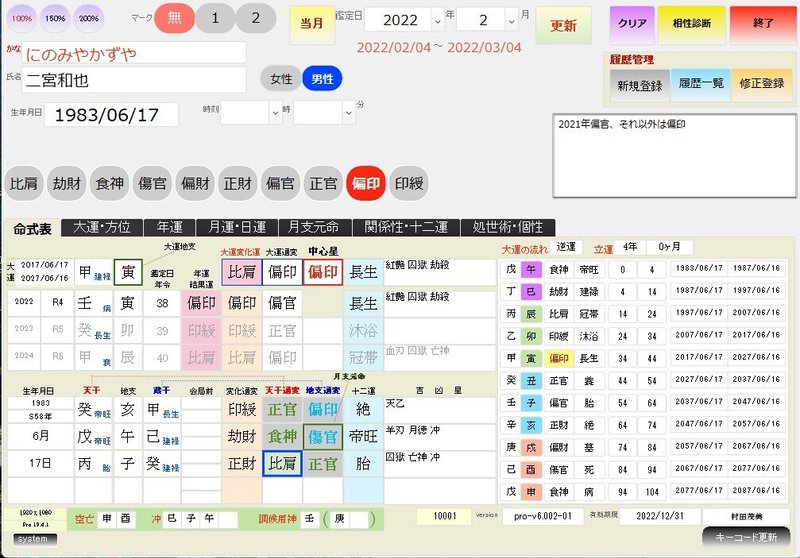The height and width of the screenshot is (558, 800).
Task: Click the green-bordered 寅 cell in 大運 row
Action: pyautogui.click(x=128, y=272)
